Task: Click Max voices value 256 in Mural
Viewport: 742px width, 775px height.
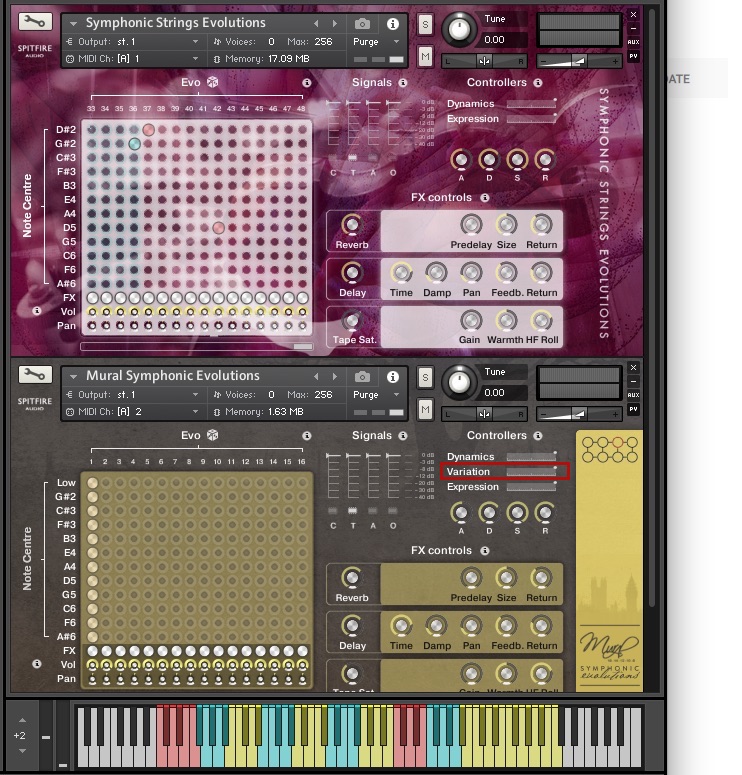Action: [323, 395]
